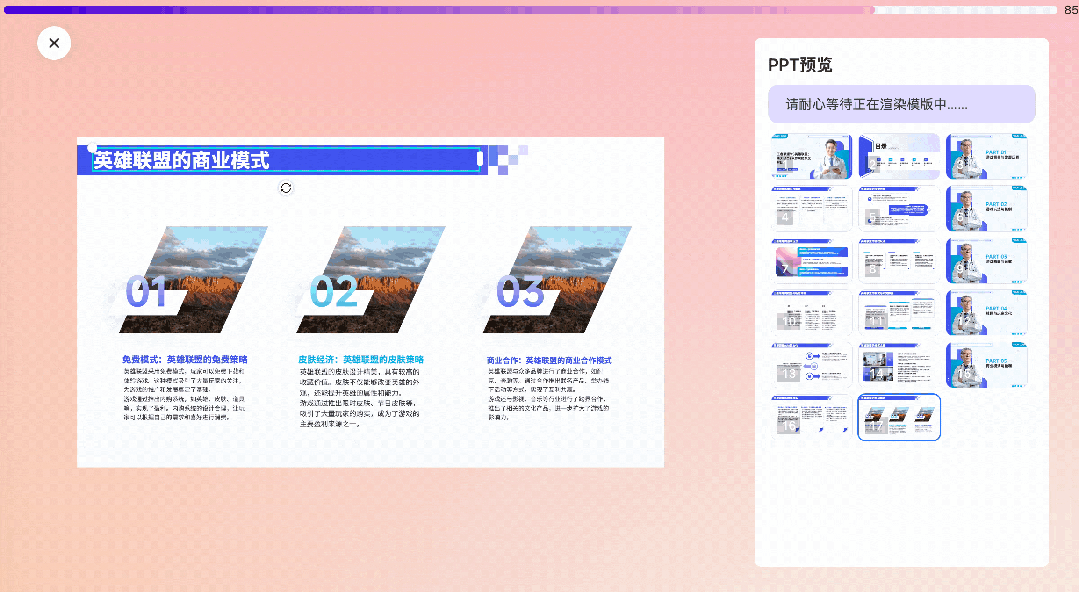Viewport: 1079px width, 592px height.
Task: Click the 01 mountain image on the slide
Action: (x=193, y=279)
